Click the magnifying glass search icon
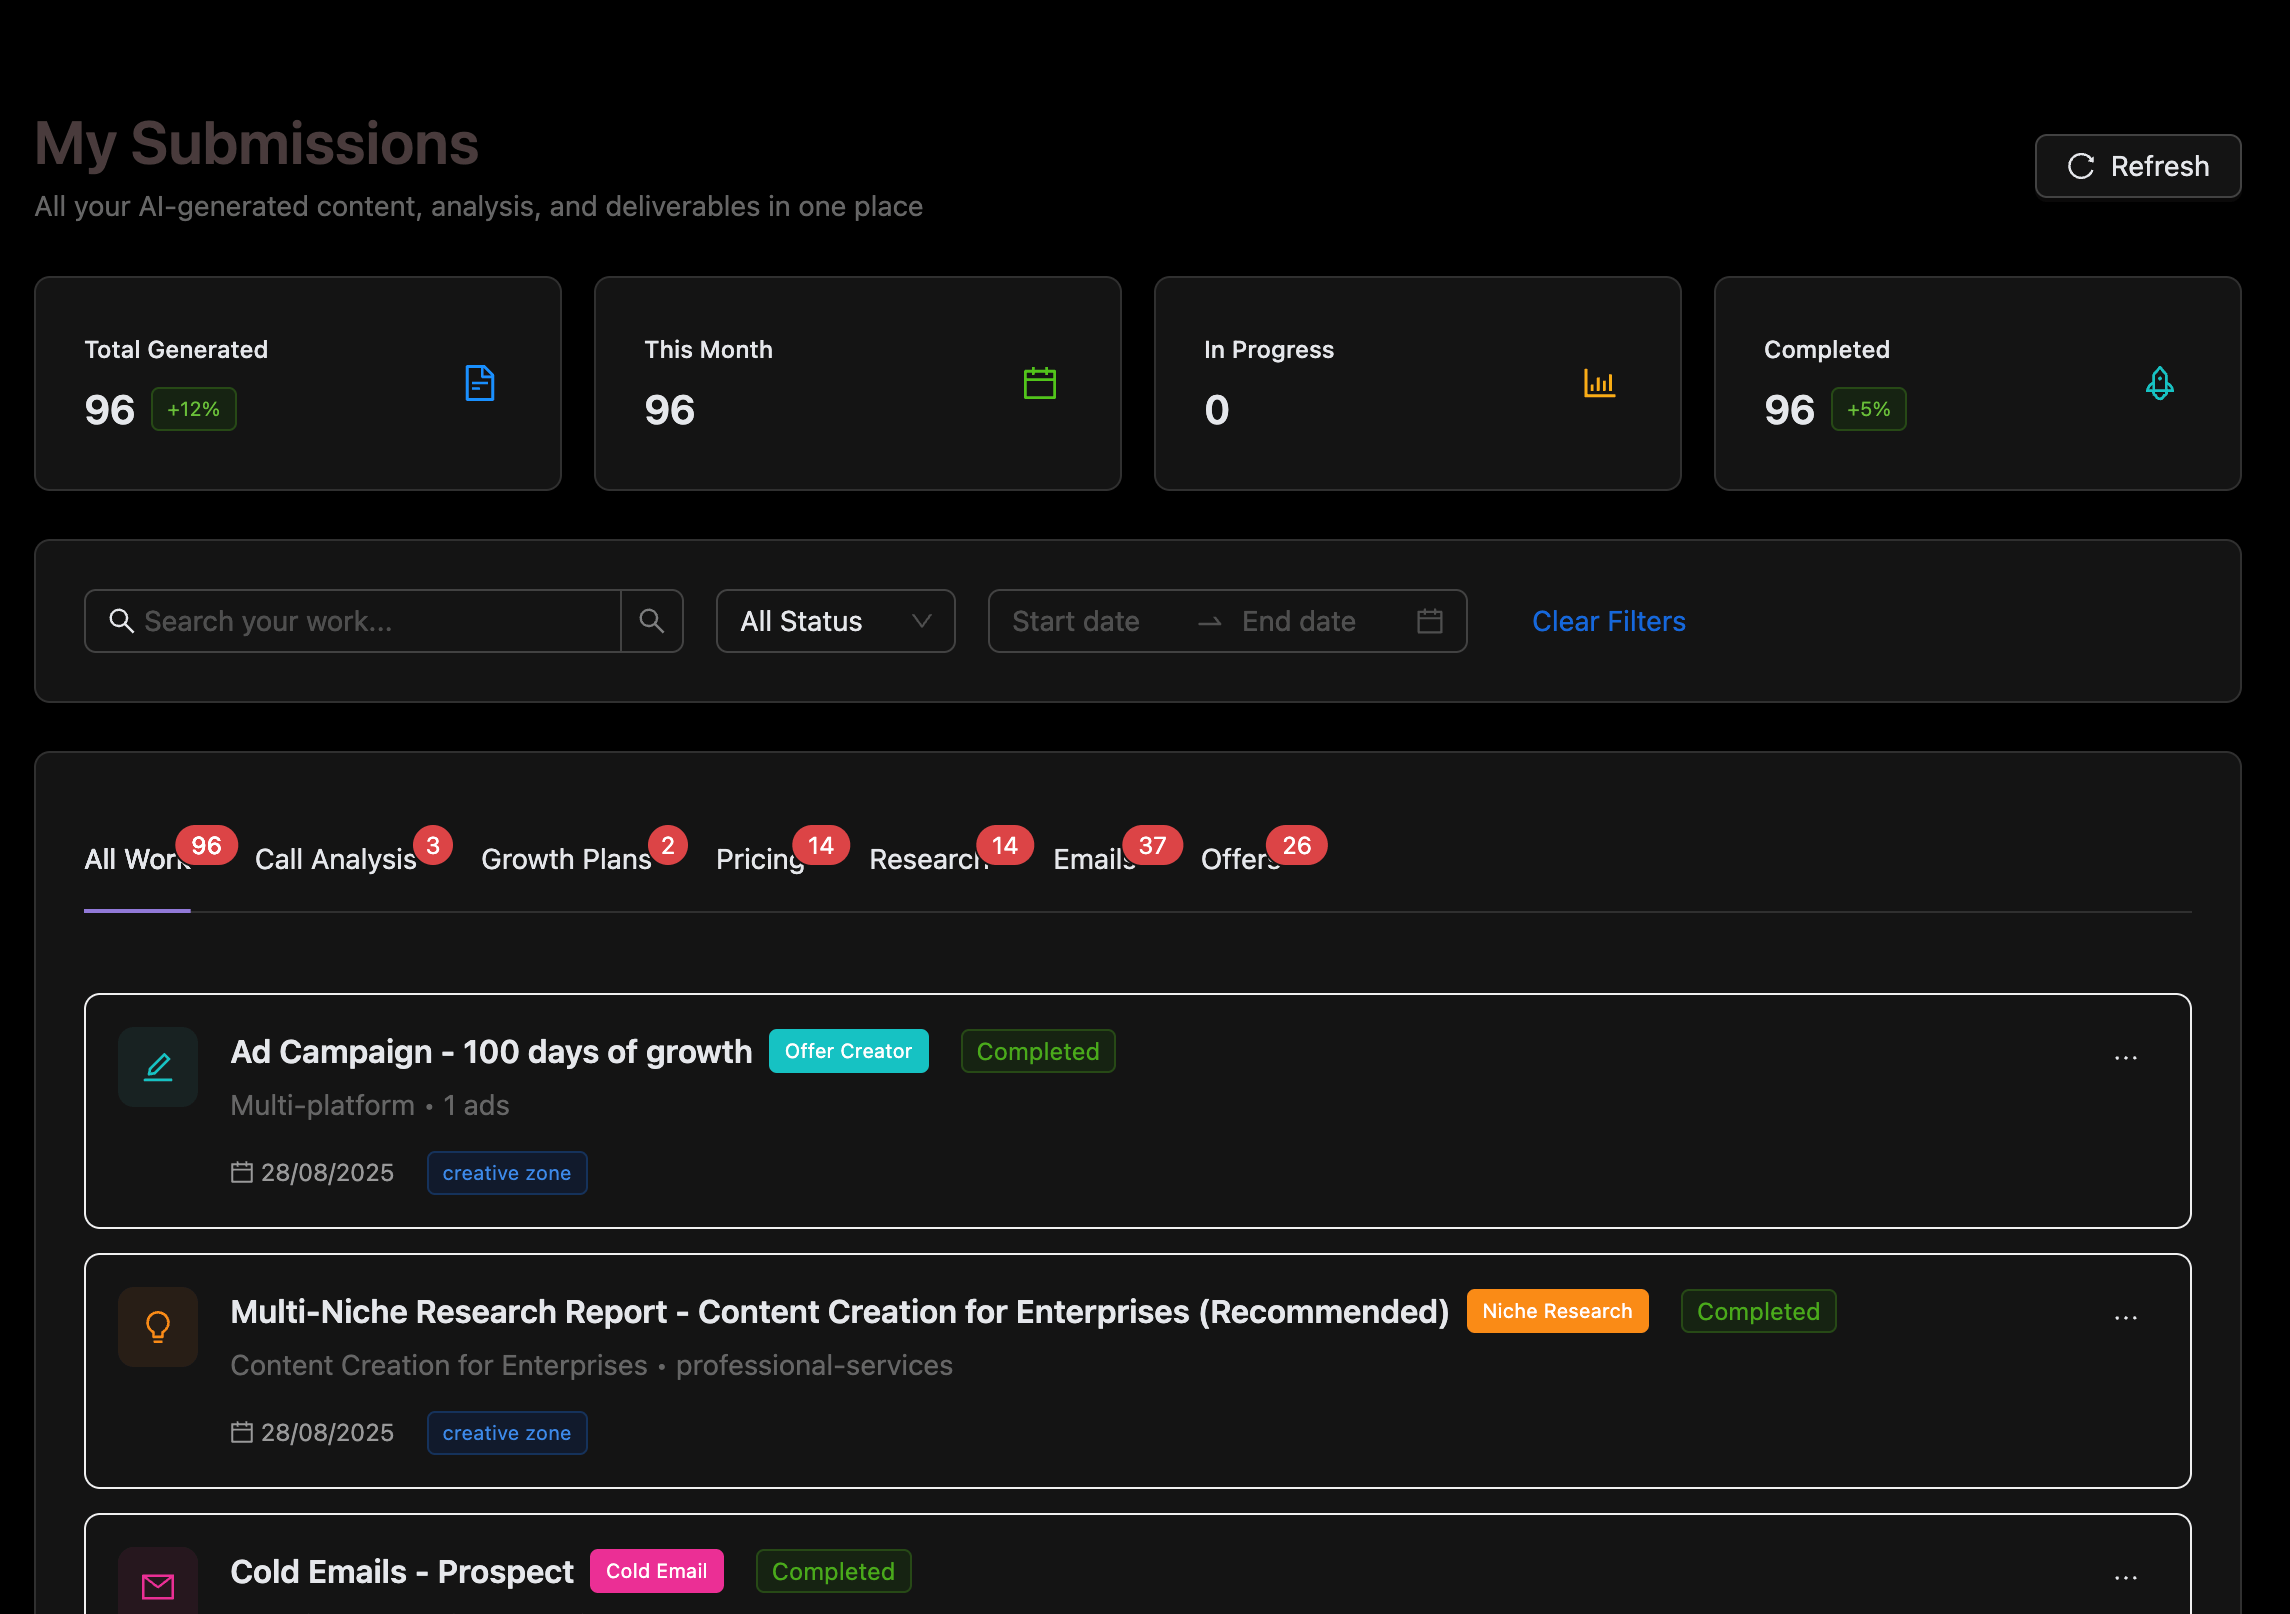The width and height of the screenshot is (2290, 1614). (x=652, y=620)
